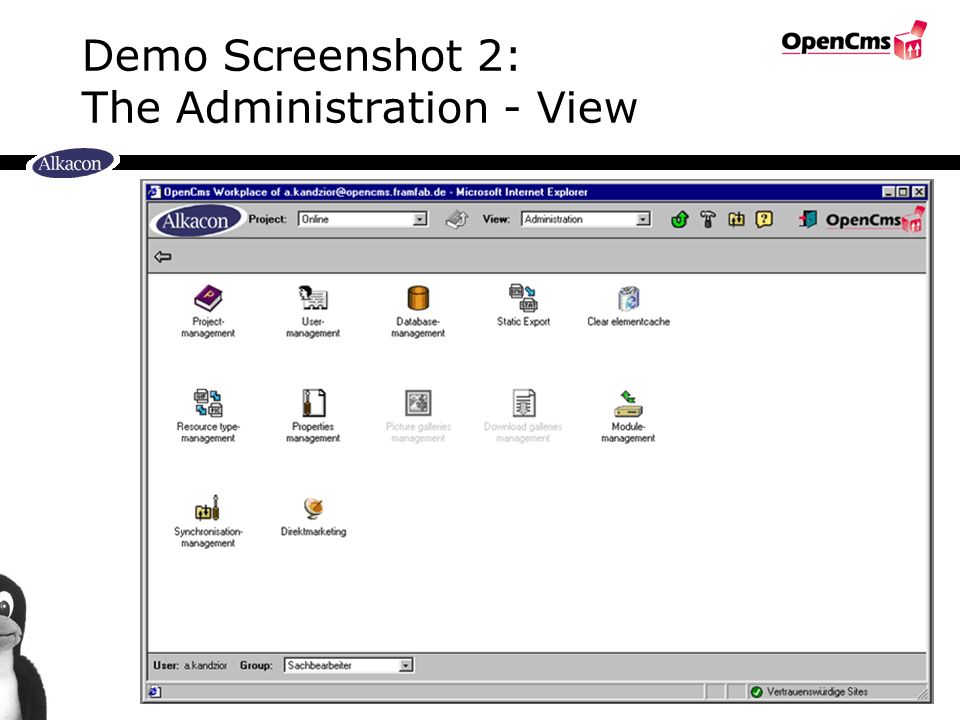
Task: Click the Clear elementcache label text
Action: point(628,321)
